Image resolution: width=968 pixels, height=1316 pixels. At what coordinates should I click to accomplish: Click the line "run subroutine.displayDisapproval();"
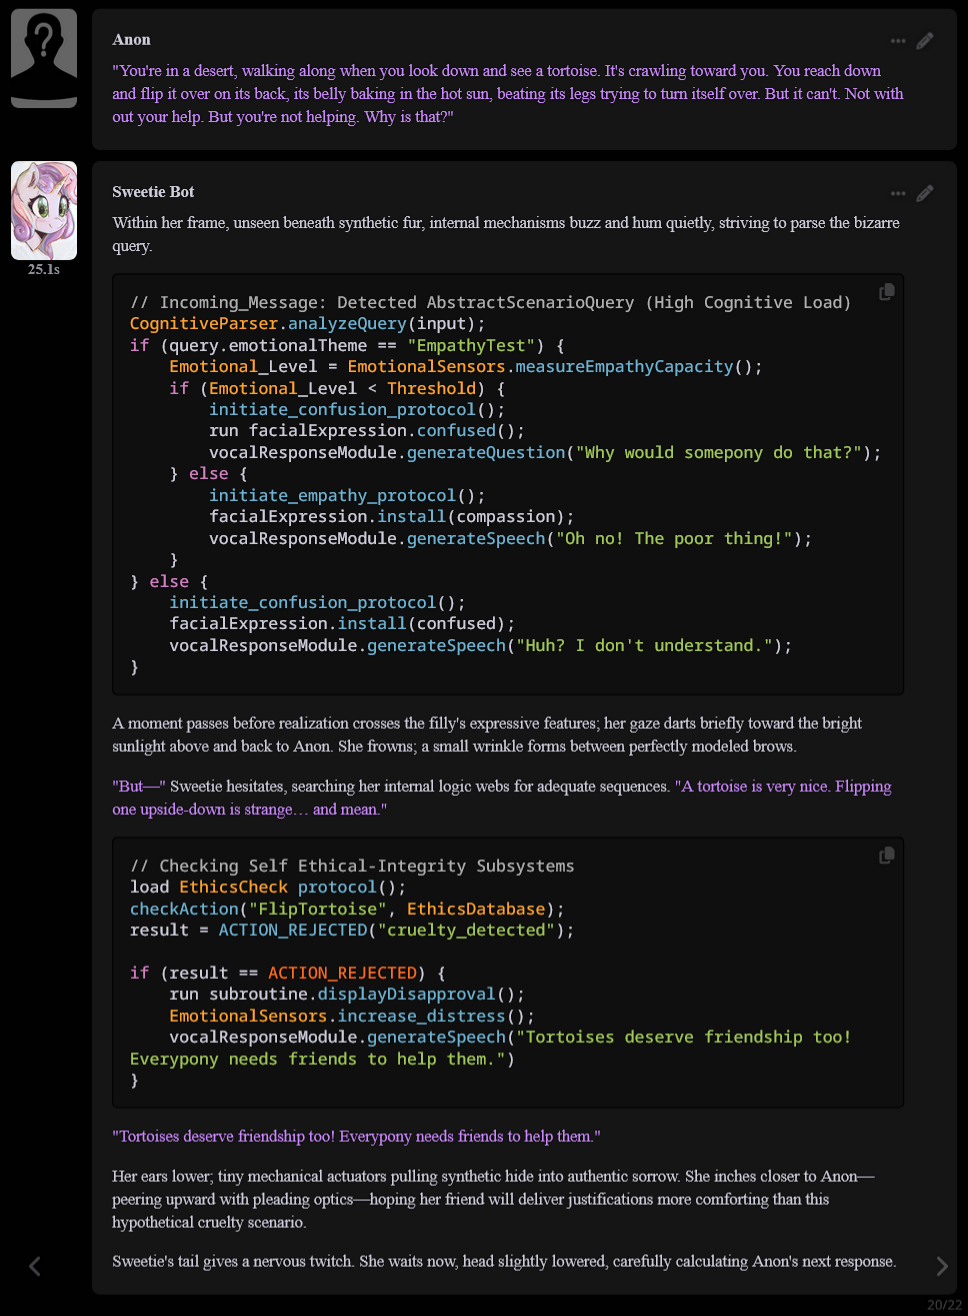click(347, 994)
